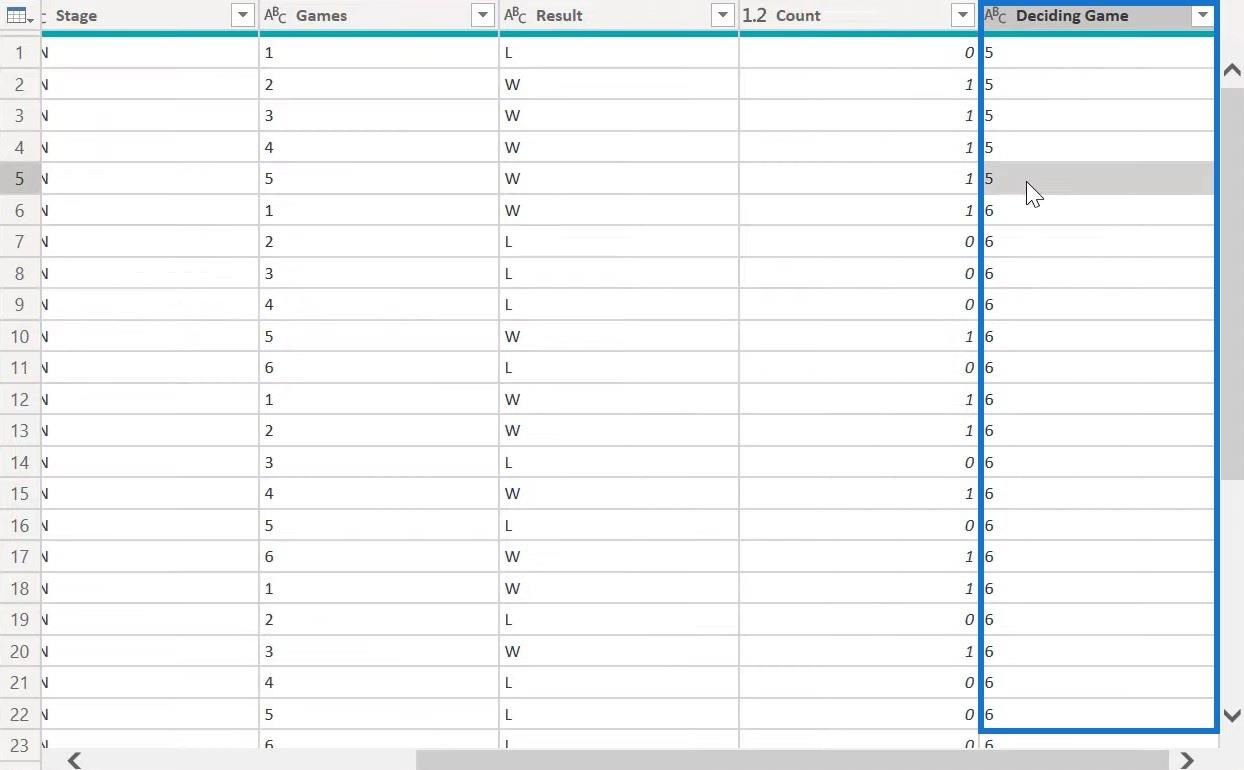Click Games cell '4' in row 15
This screenshot has width=1244, height=770.
(379, 494)
